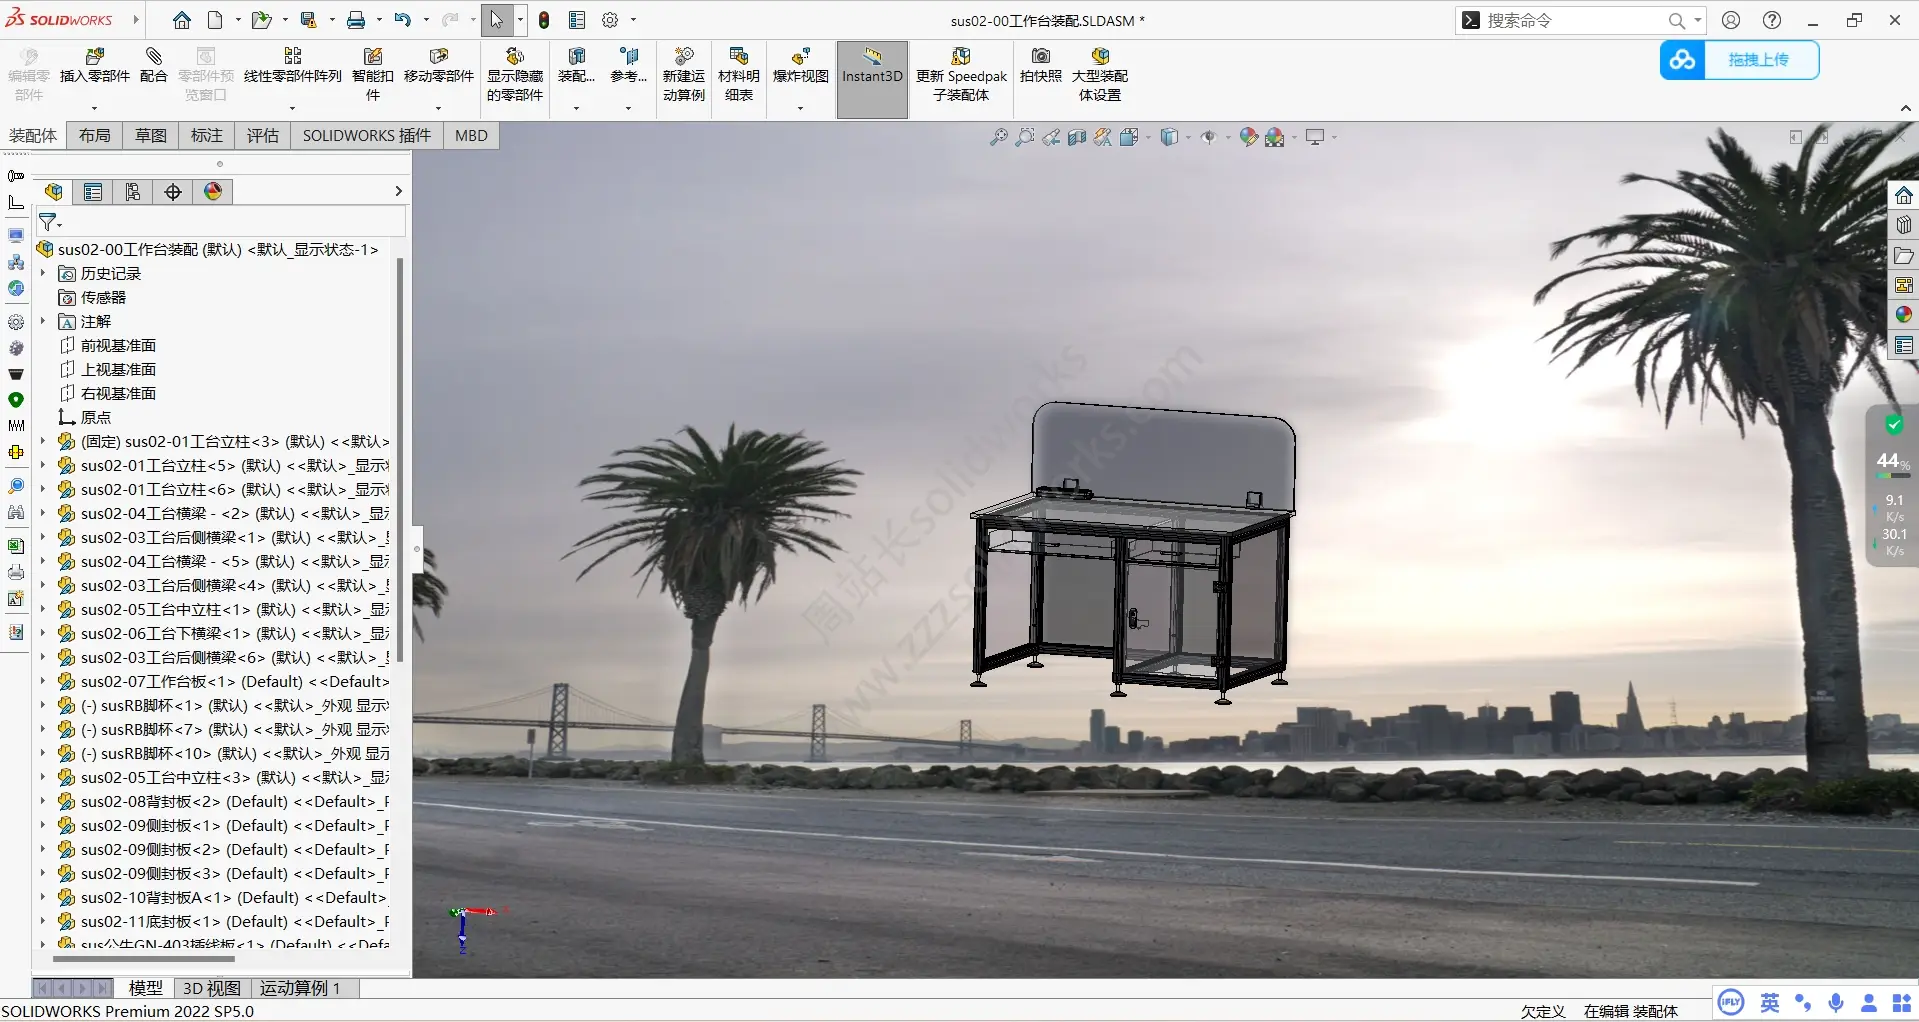Open SOLIDWORKS help with question mark button
The image size is (1919, 1022).
point(1772,20)
